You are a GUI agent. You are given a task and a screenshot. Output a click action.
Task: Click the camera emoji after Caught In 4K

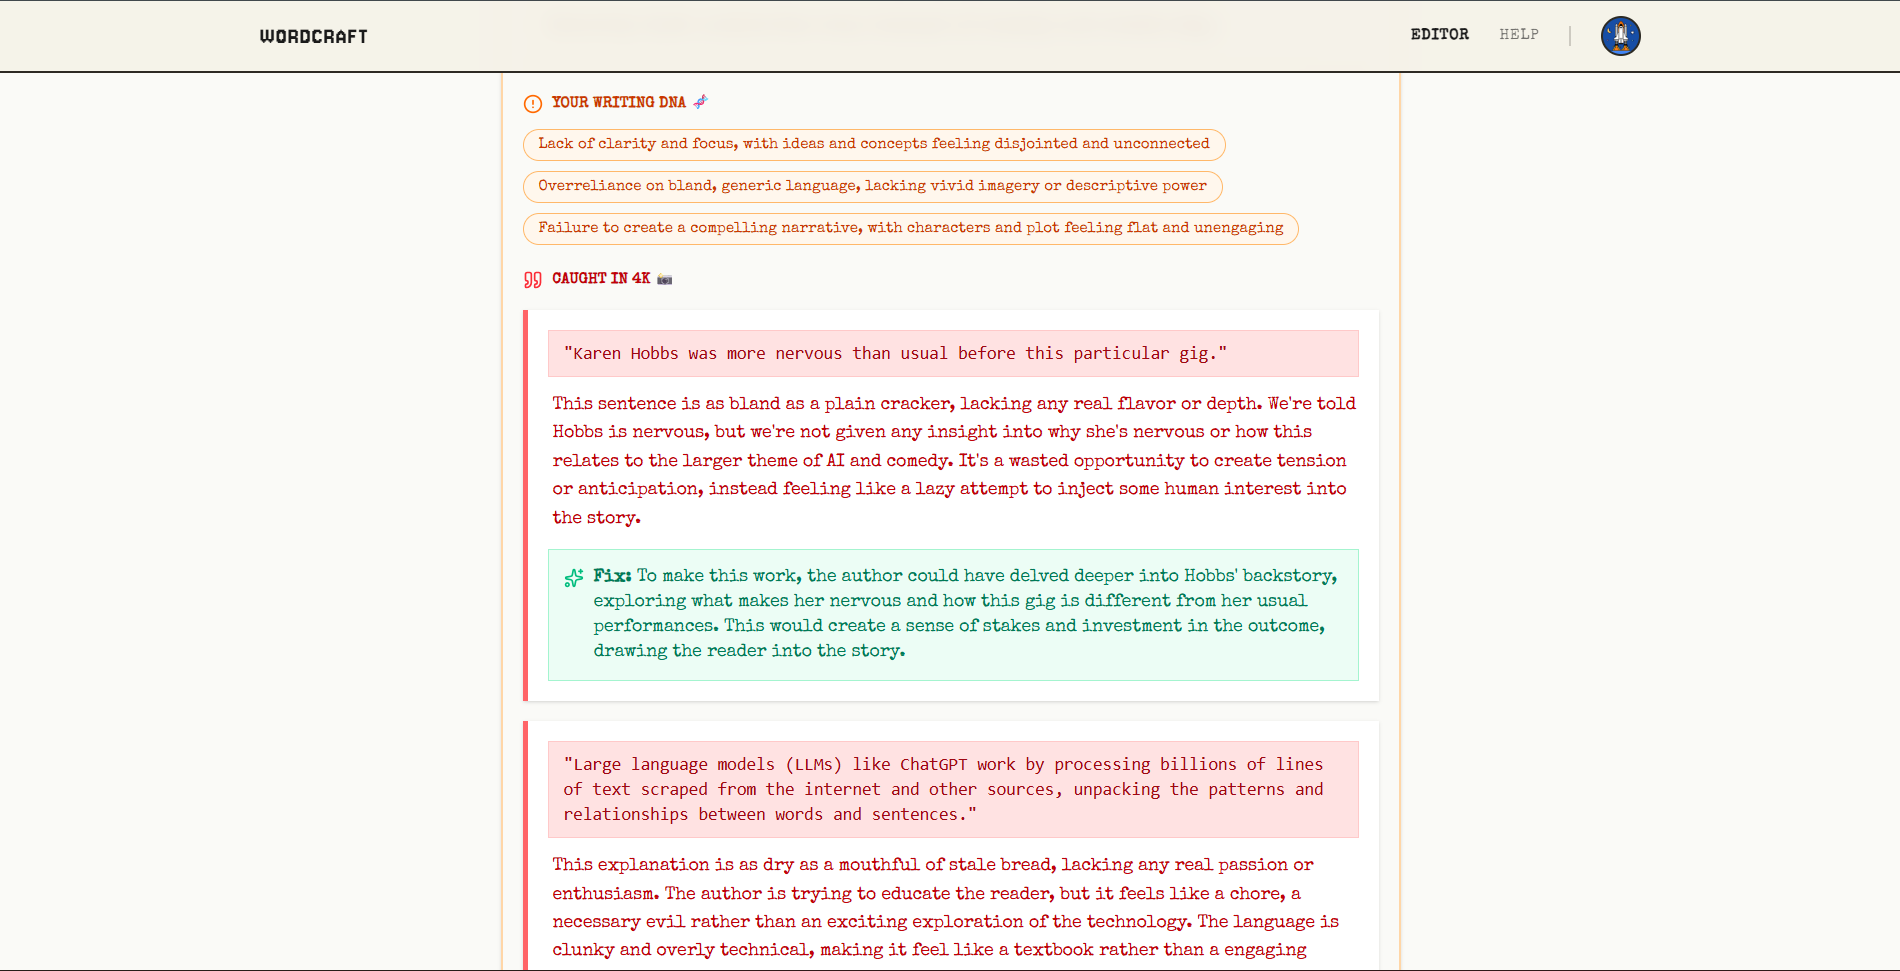[x=663, y=279]
